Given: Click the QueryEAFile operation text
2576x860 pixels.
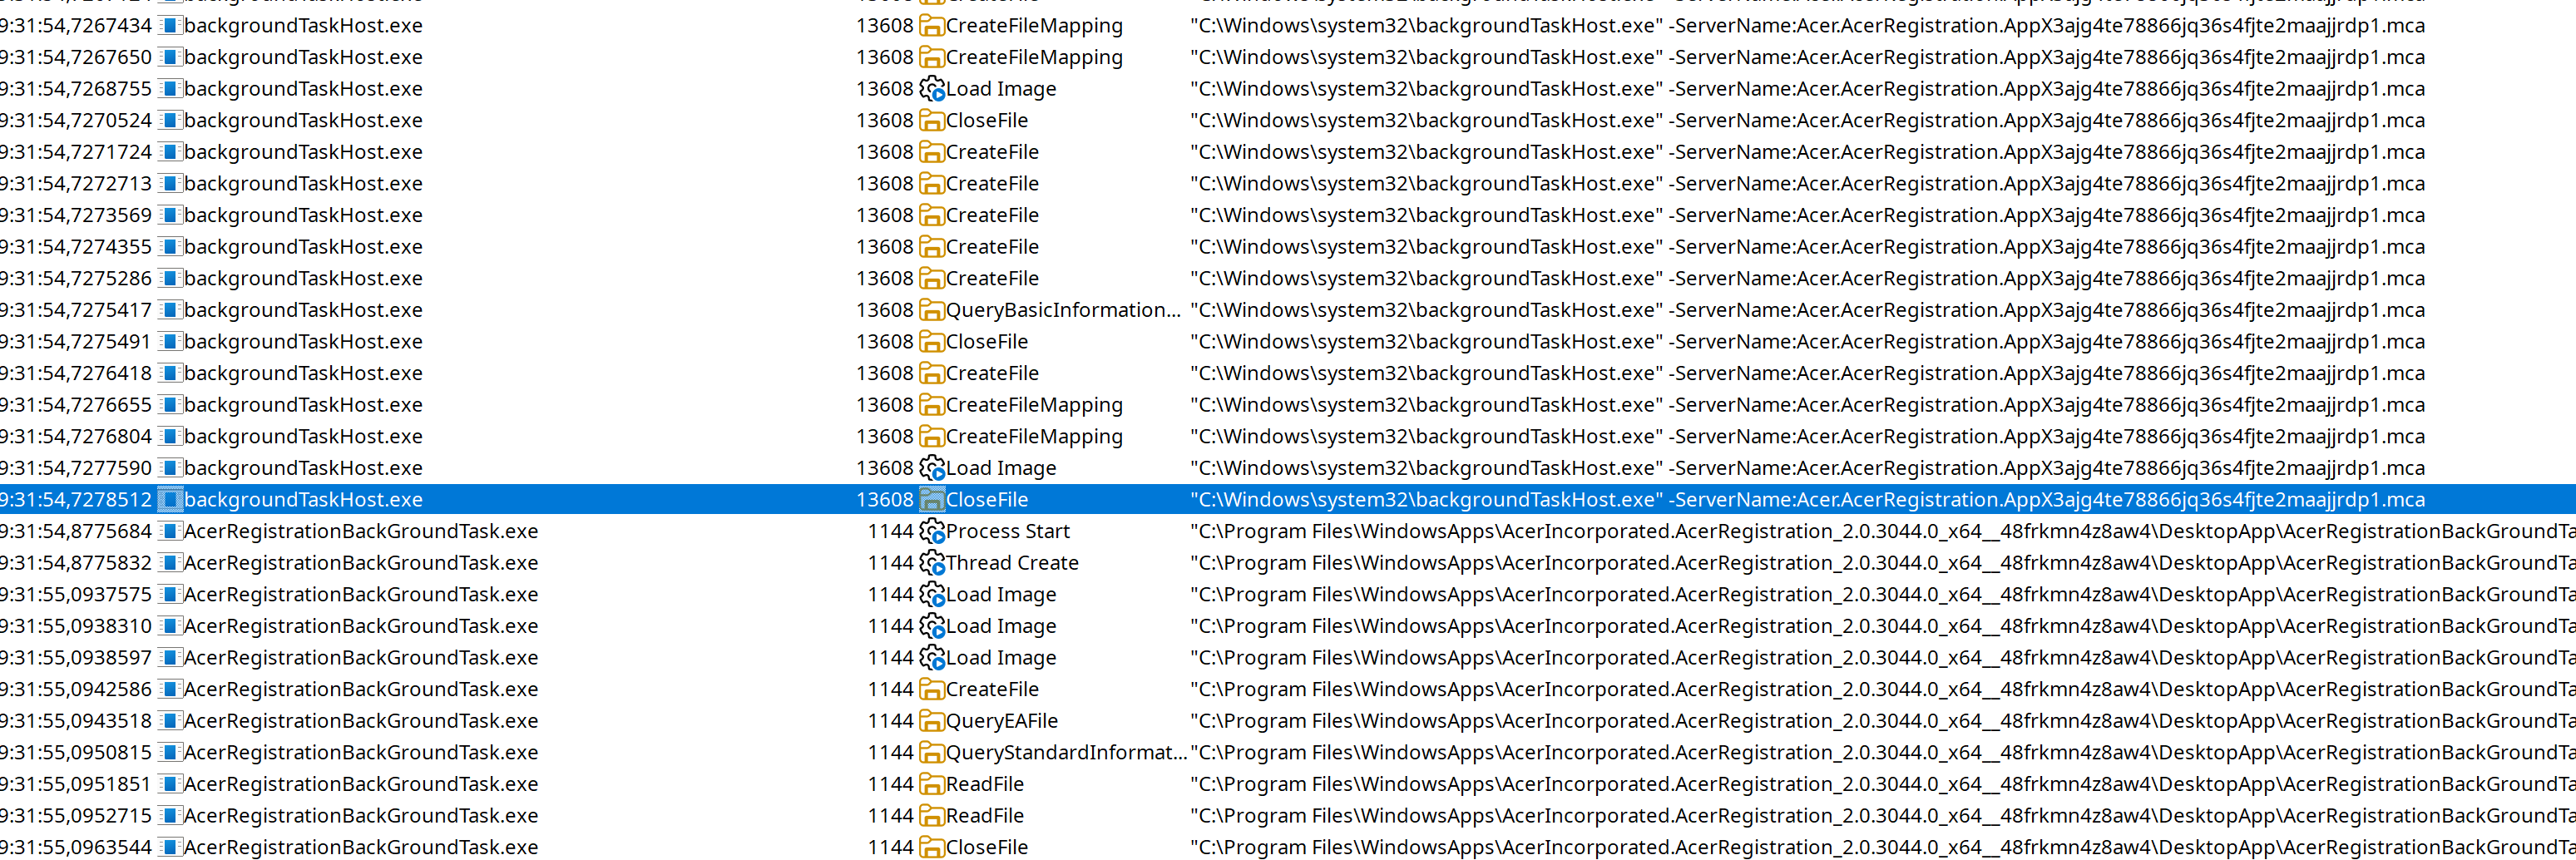Looking at the screenshot, I should [1002, 721].
